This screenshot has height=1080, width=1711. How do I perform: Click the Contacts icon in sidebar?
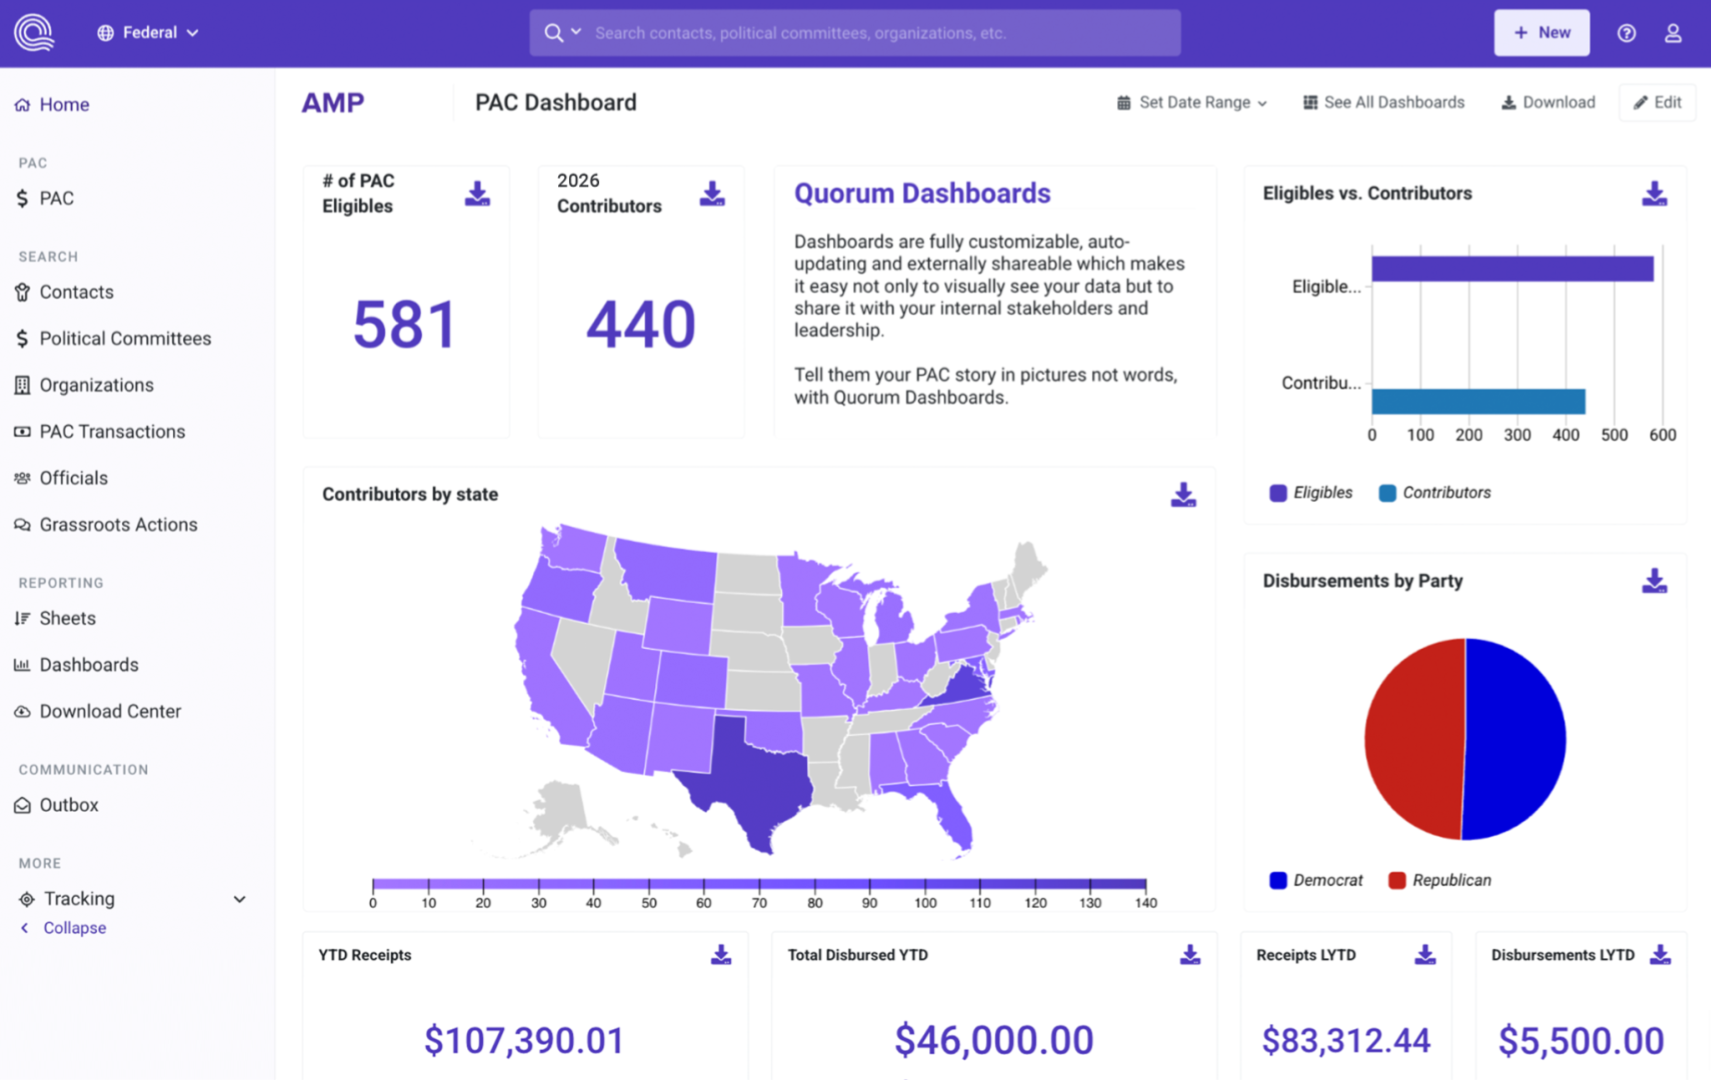coord(22,292)
